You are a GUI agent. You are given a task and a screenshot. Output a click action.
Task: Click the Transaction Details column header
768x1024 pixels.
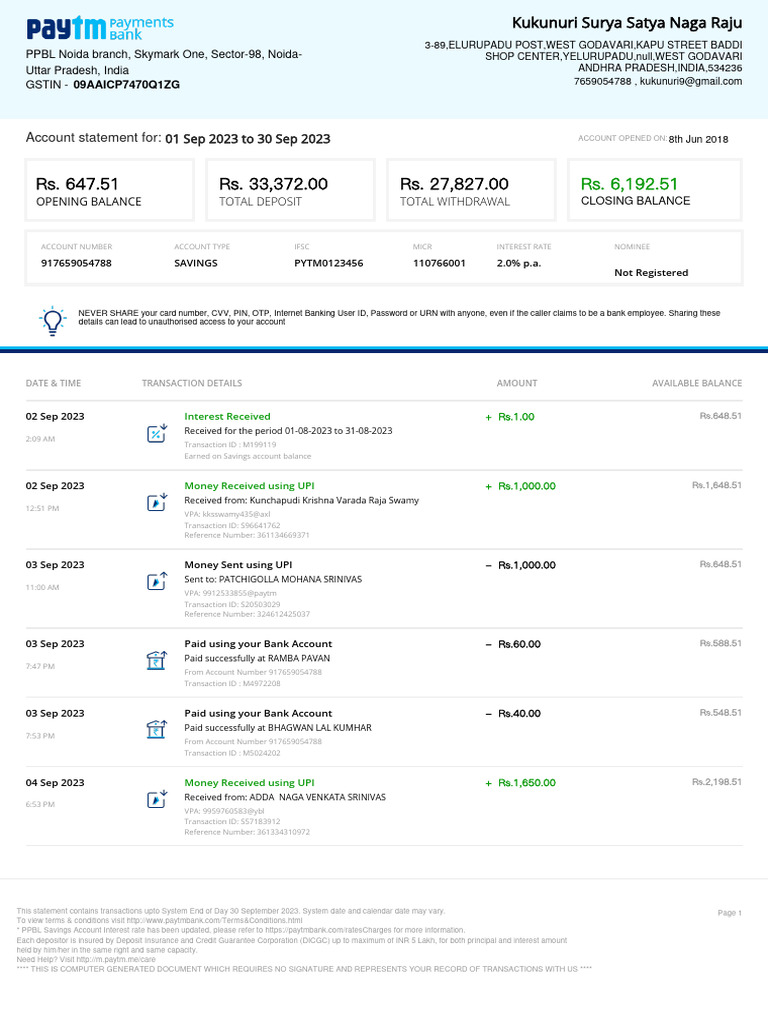click(192, 383)
